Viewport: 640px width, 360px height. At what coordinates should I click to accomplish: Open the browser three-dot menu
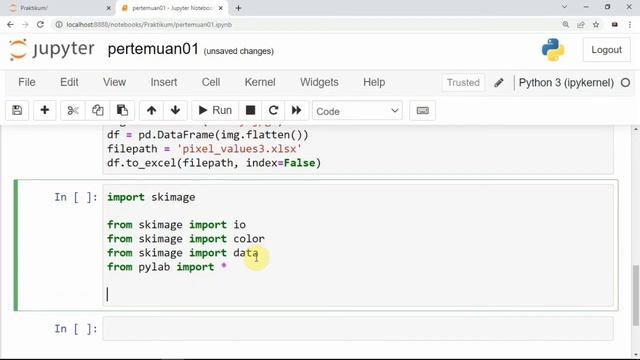(x=630, y=24)
